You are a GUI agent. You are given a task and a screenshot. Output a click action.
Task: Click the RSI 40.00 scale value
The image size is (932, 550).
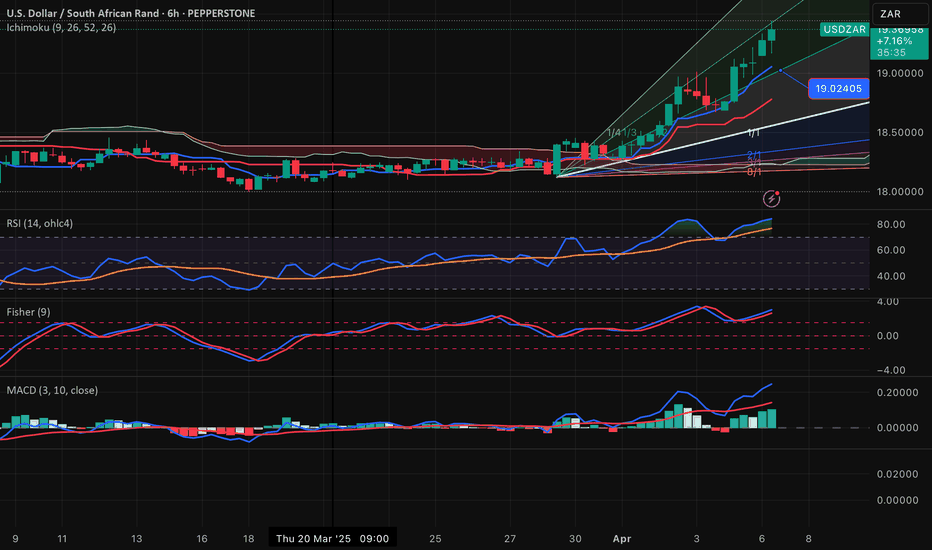coord(891,276)
